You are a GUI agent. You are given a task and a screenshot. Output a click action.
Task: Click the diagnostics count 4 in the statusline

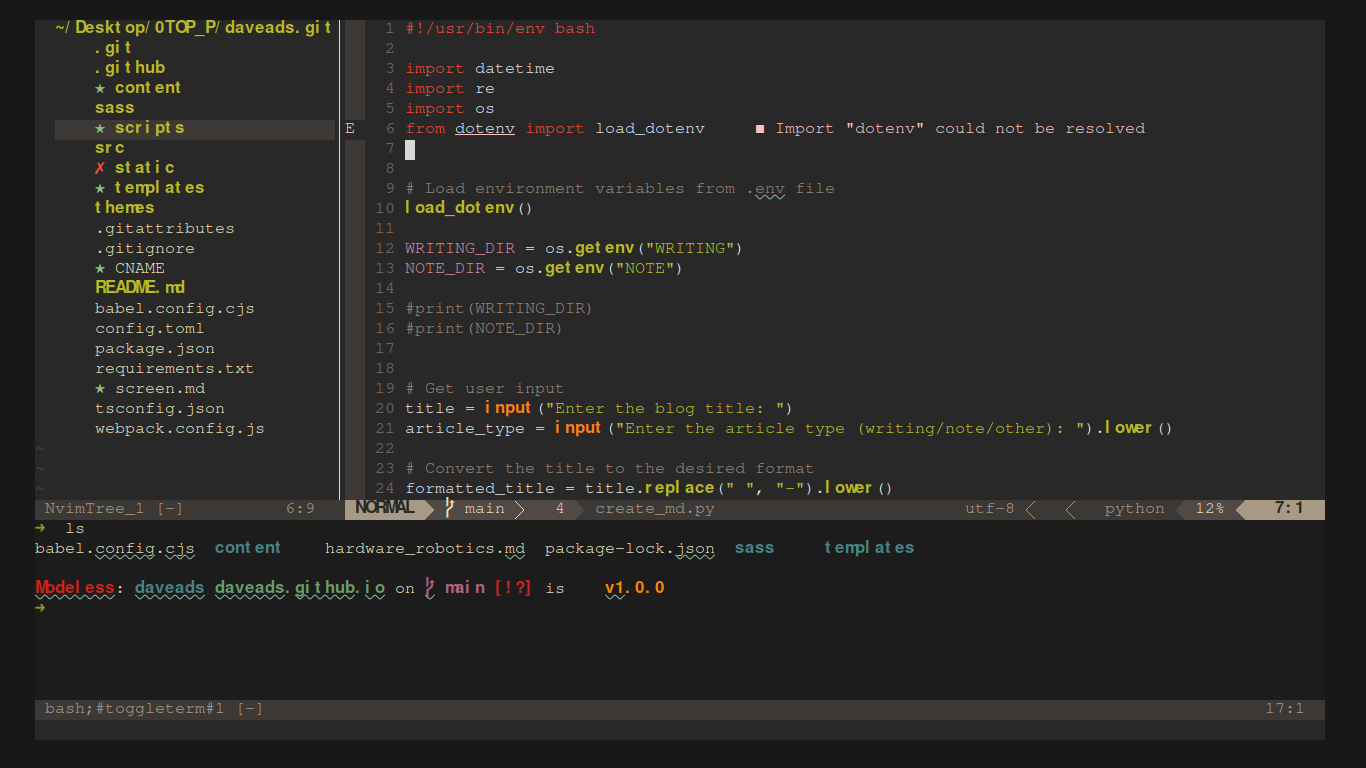coord(560,509)
